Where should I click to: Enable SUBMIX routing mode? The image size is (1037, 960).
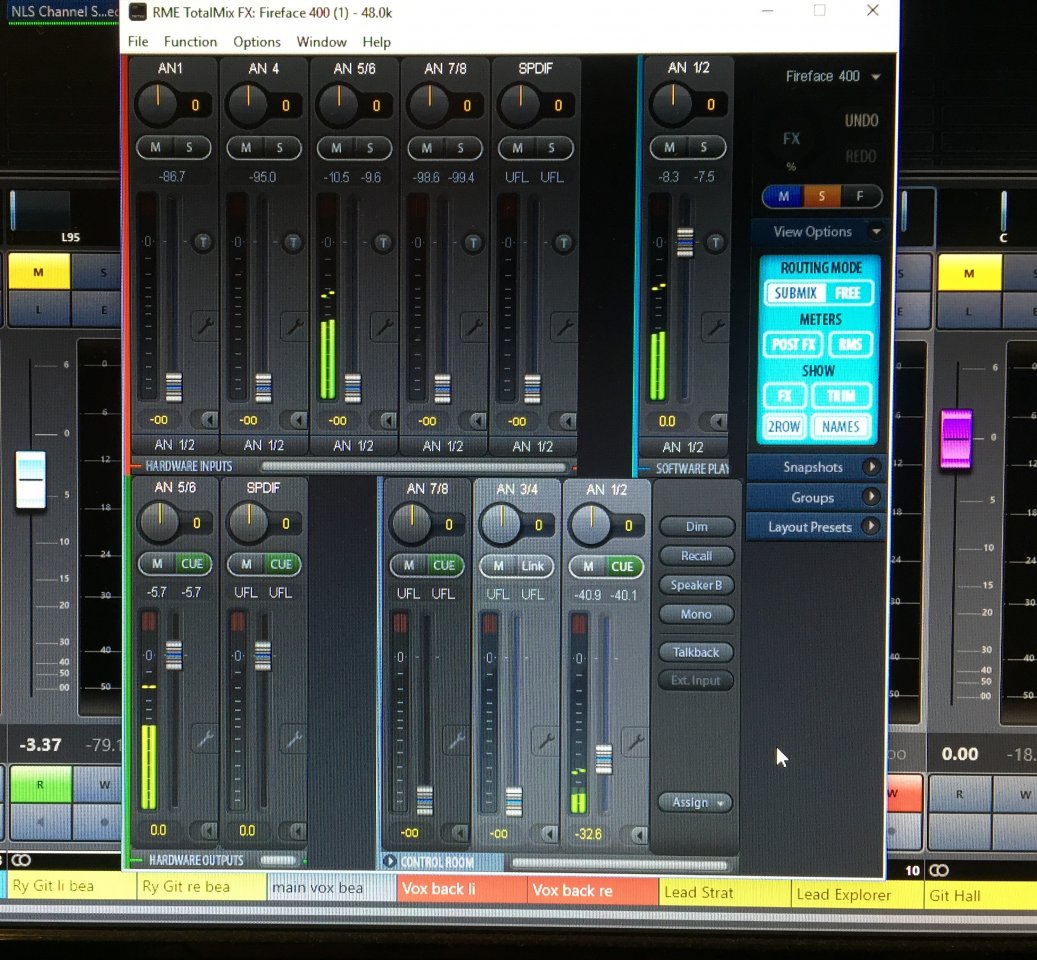click(x=795, y=293)
